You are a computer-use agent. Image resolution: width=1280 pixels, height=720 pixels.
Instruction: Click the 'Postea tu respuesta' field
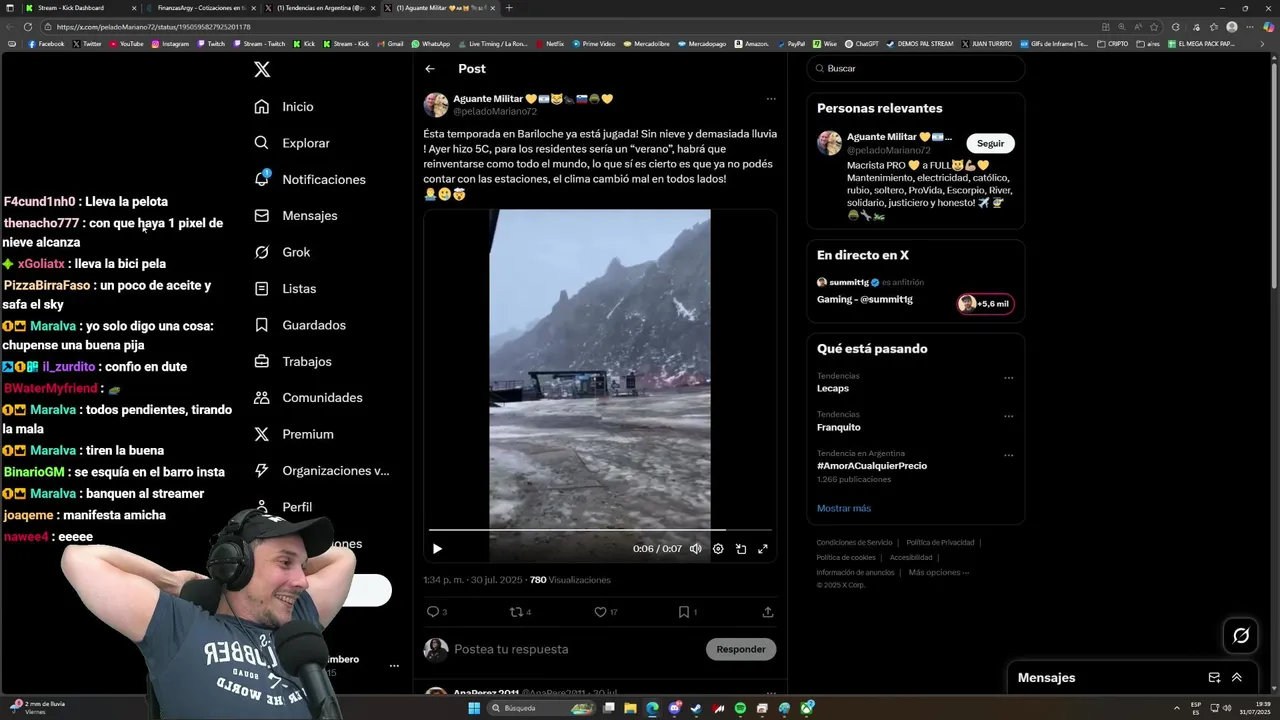coord(575,649)
